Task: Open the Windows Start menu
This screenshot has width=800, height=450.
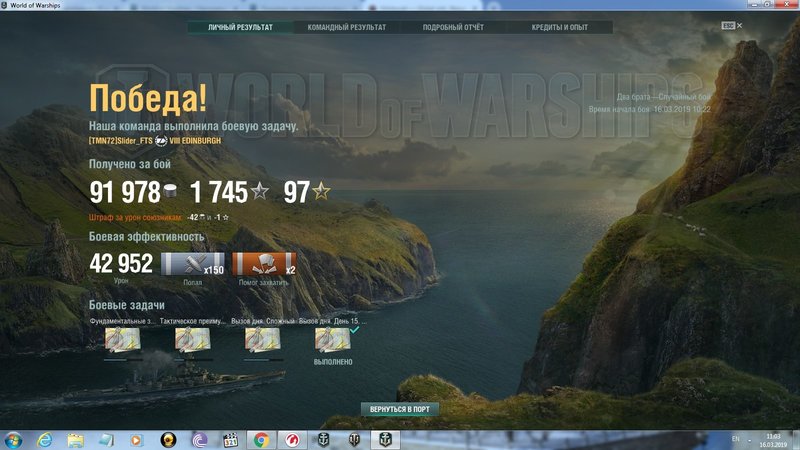Action: (13, 440)
